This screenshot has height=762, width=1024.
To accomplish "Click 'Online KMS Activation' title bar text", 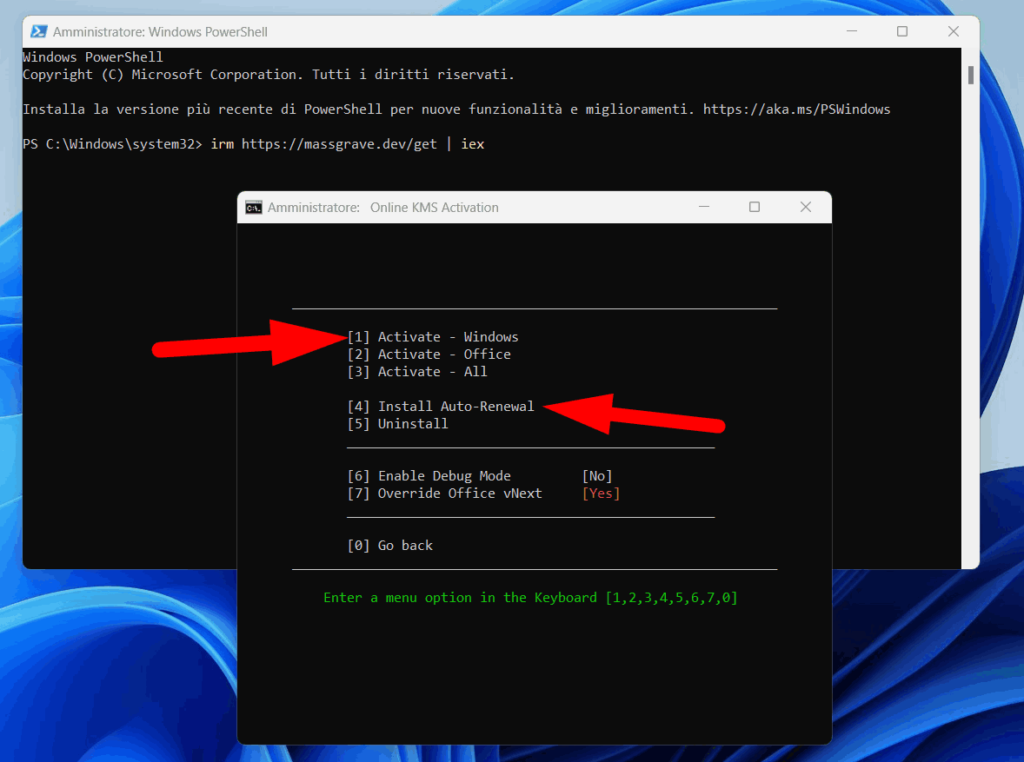I will pos(434,208).
